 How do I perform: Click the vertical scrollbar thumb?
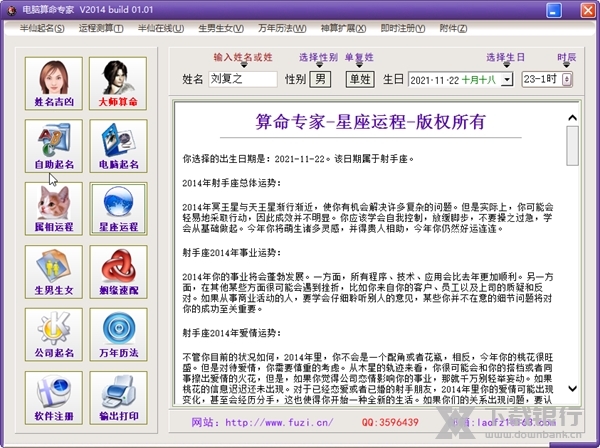[x=572, y=146]
